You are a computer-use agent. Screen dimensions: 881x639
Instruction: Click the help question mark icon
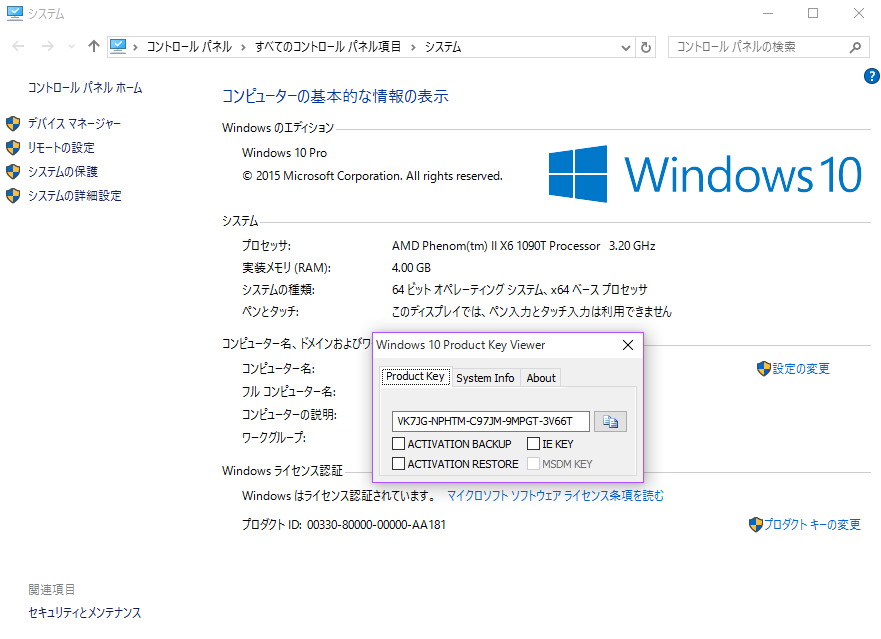pos(871,76)
